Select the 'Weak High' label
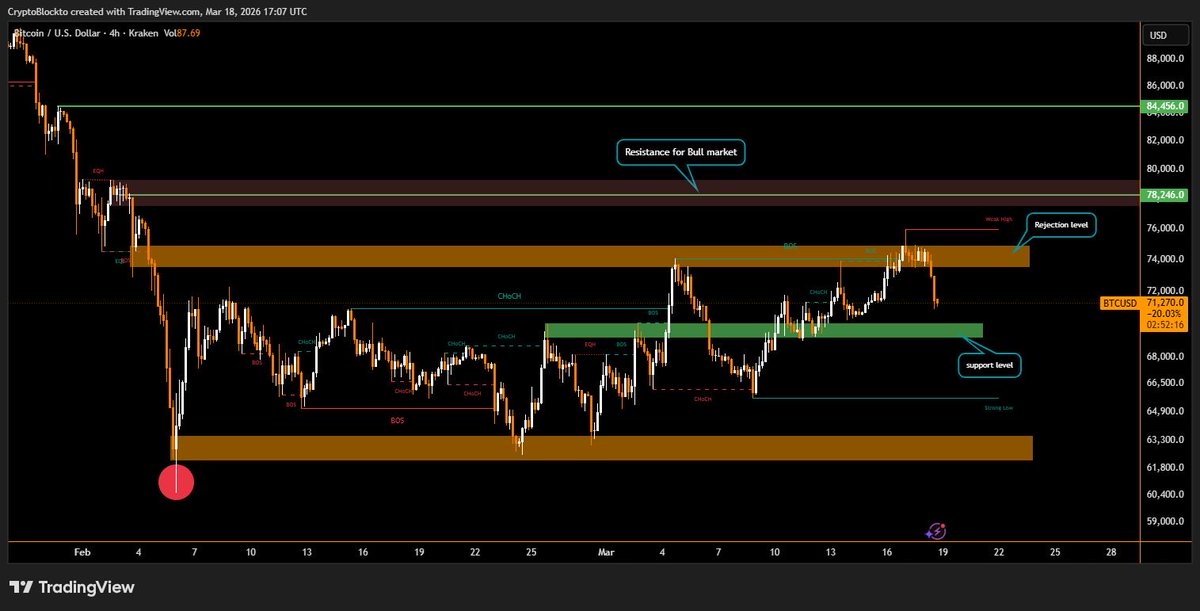This screenshot has width=1200, height=611. [x=999, y=218]
